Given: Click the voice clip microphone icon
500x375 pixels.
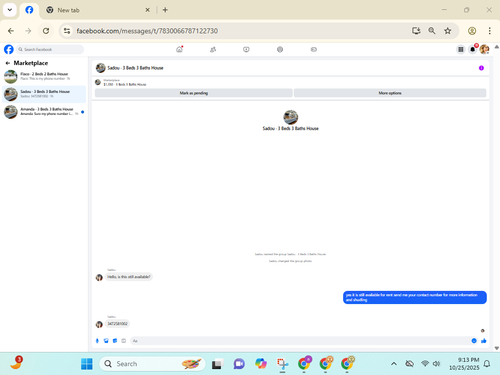Looking at the screenshot, I should point(97,341).
